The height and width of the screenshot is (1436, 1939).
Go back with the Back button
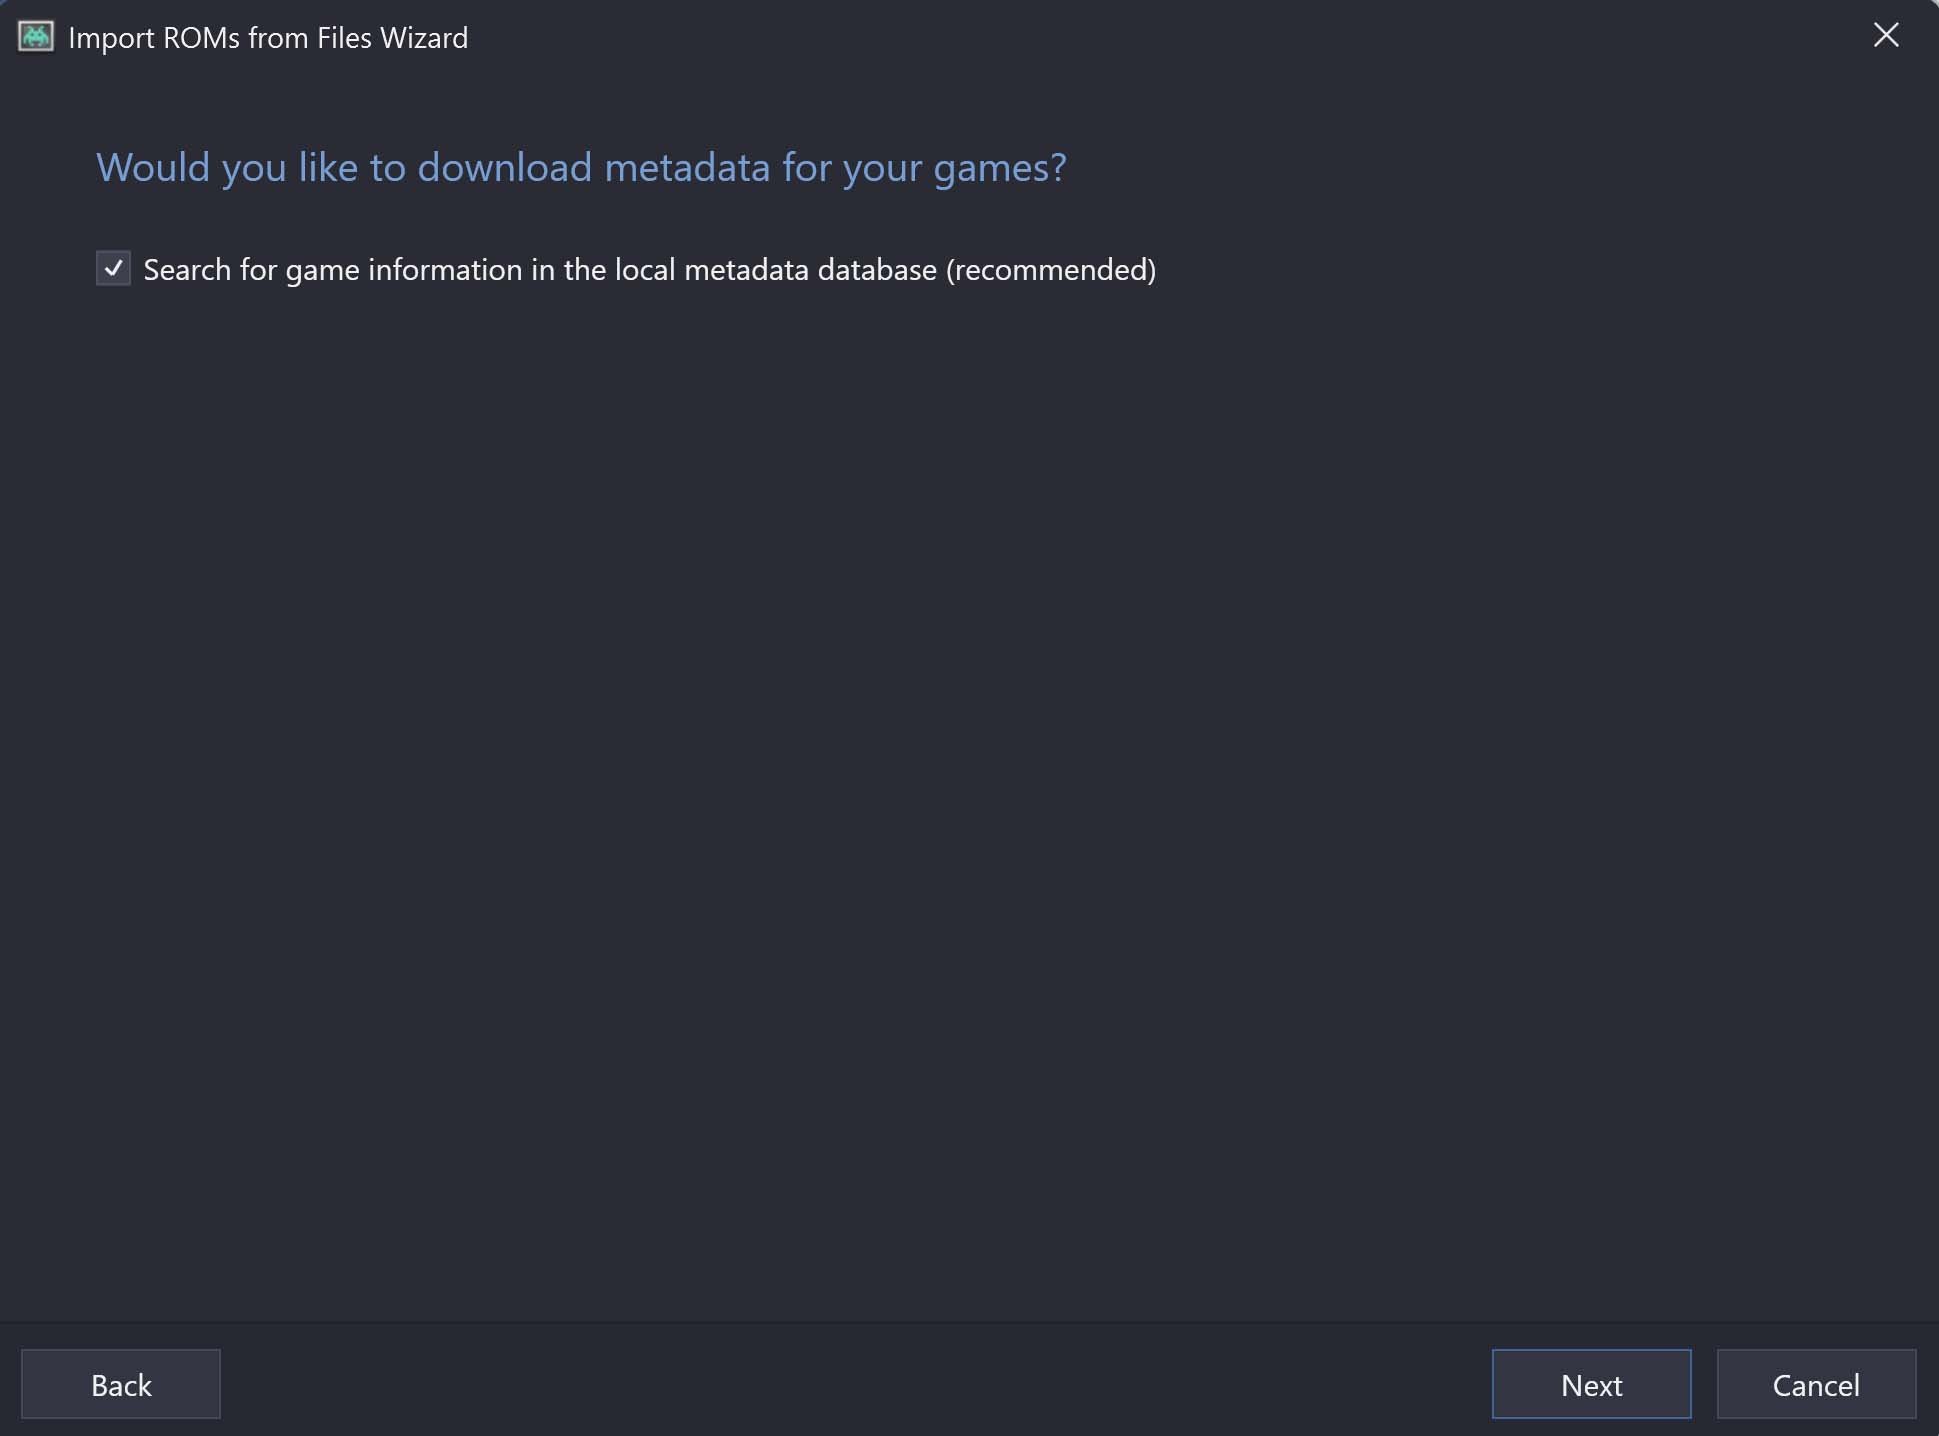click(121, 1384)
